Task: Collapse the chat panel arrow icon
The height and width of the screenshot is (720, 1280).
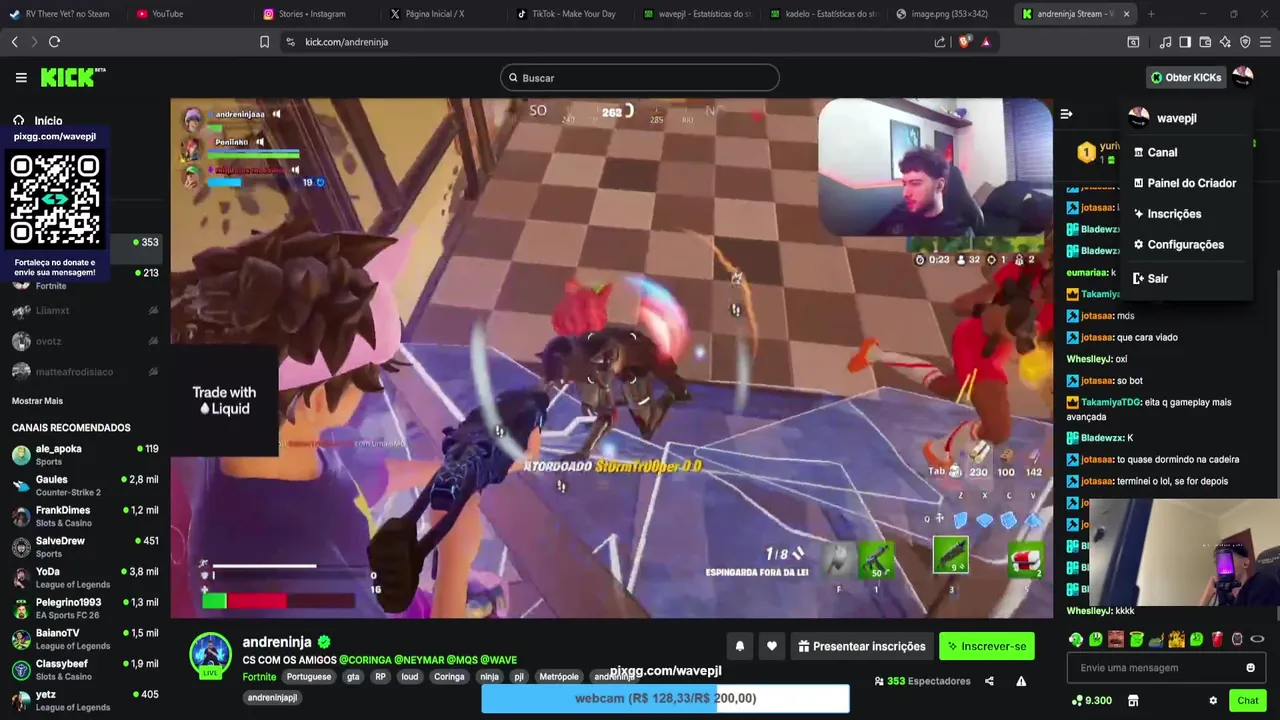Action: point(1066,114)
